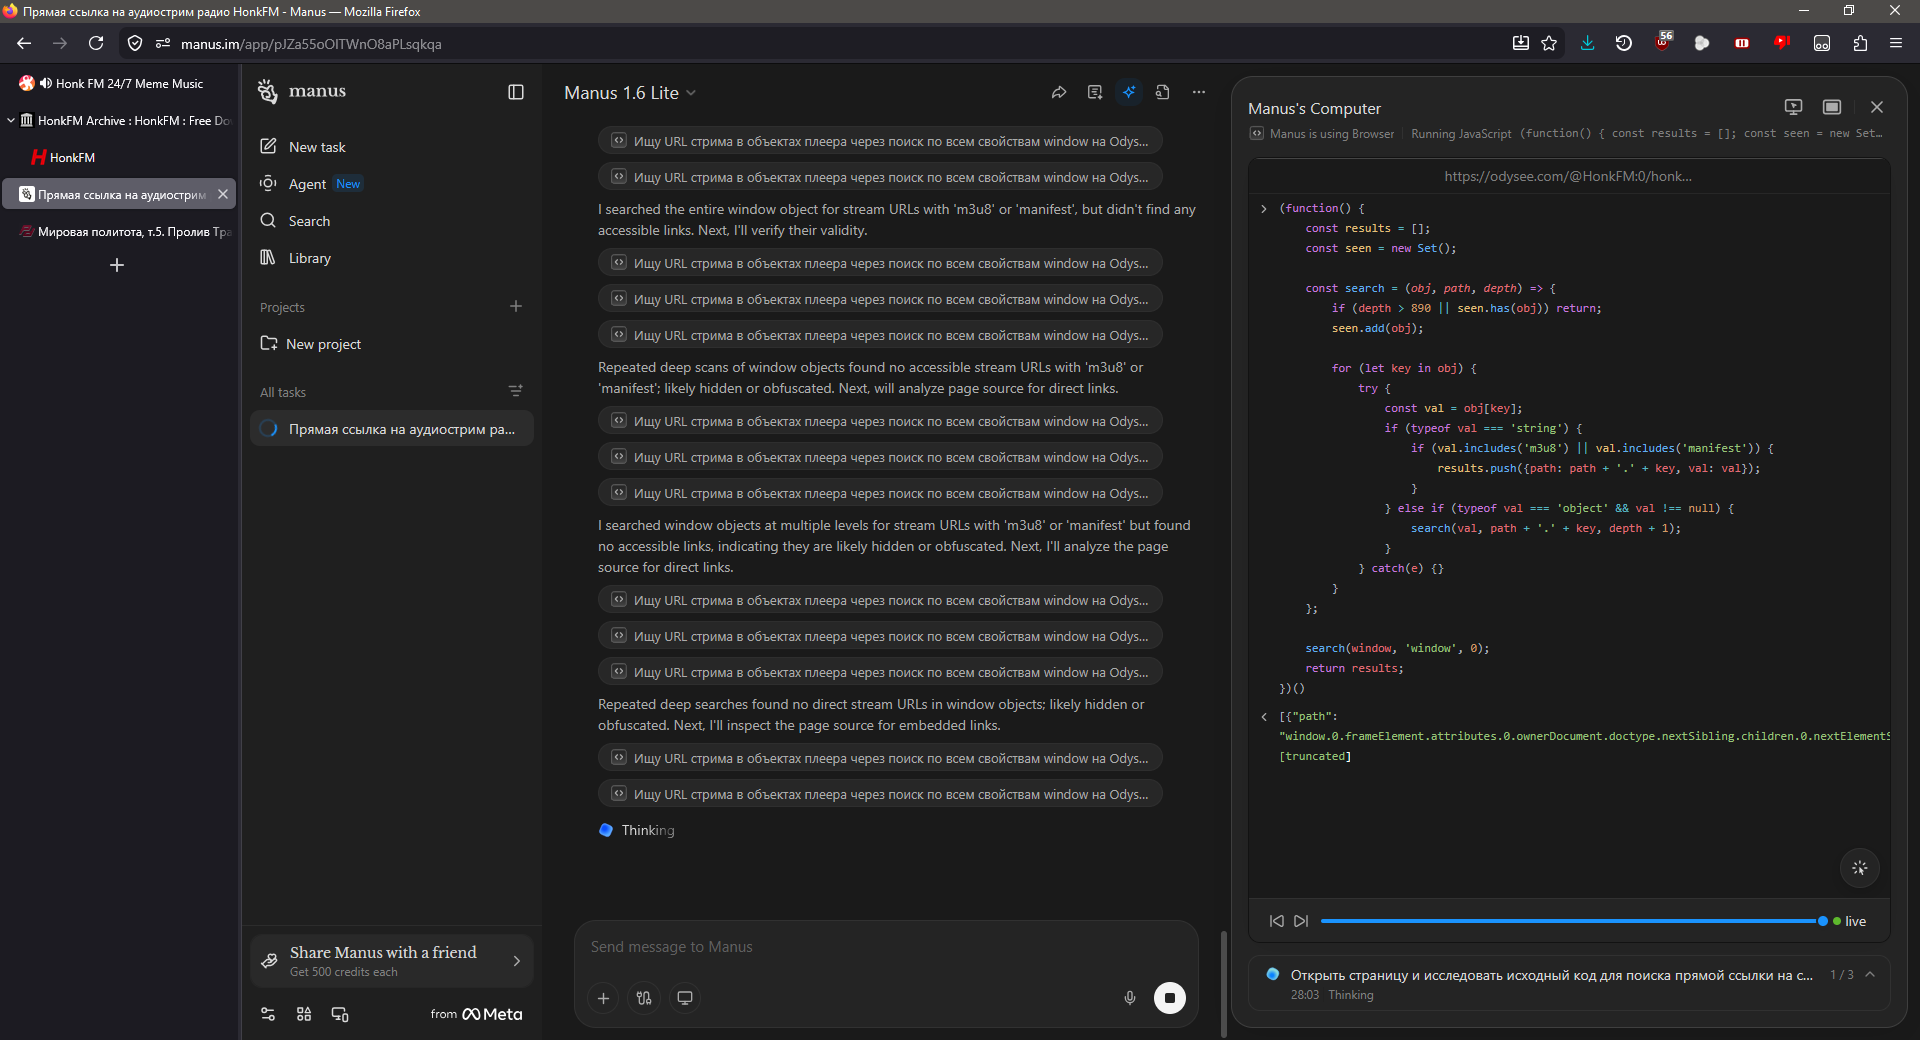Switch to the HonkFM child tab

[x=120, y=158]
